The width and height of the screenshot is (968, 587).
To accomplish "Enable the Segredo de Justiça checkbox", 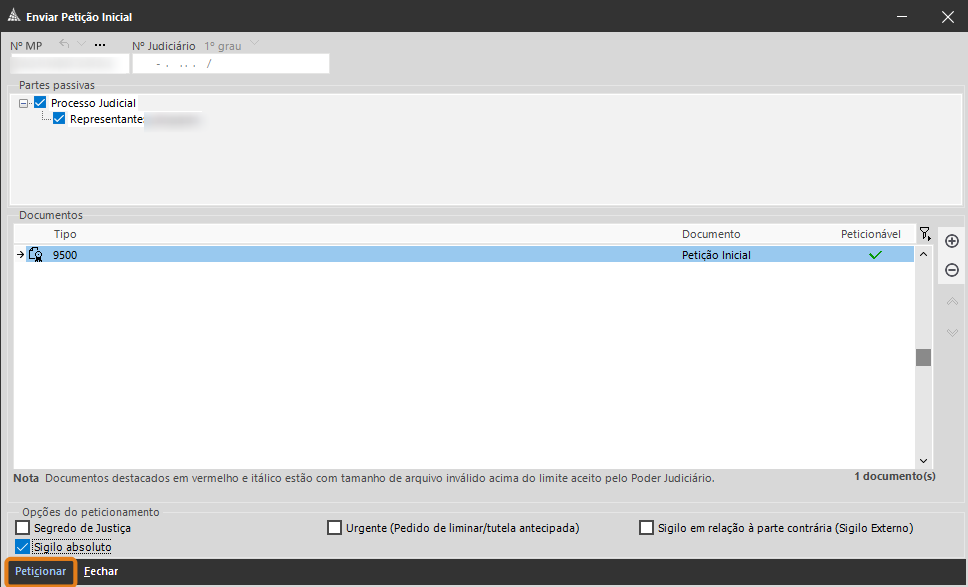I will point(23,528).
